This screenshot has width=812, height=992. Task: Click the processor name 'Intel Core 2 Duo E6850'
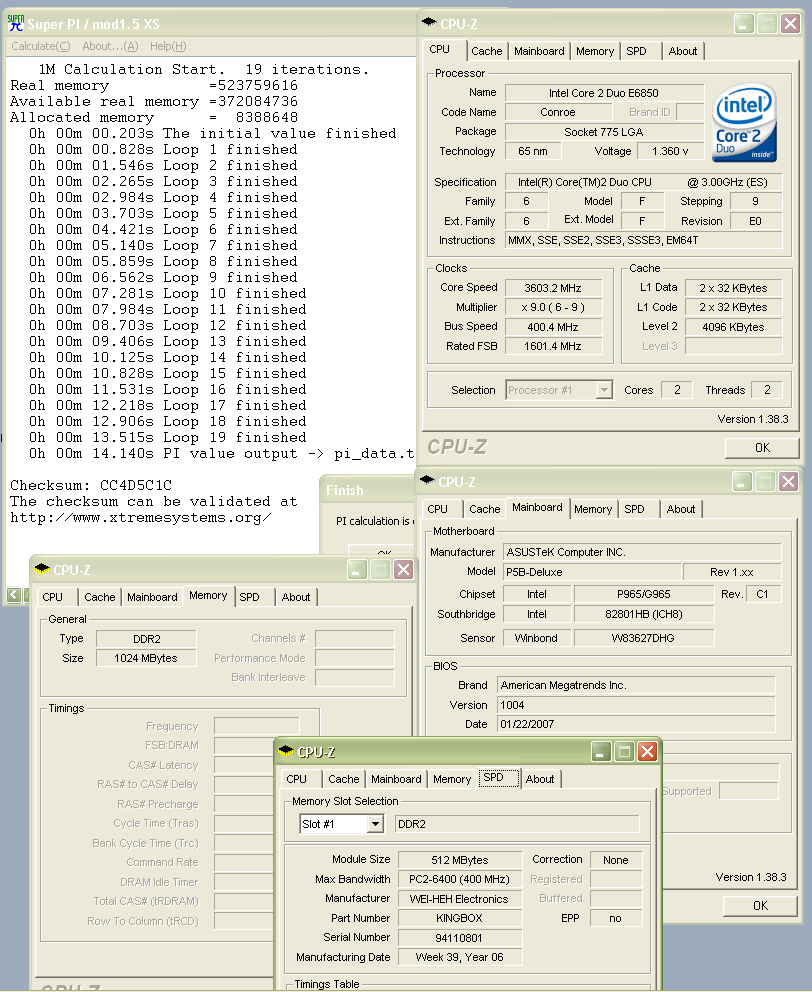click(x=604, y=93)
